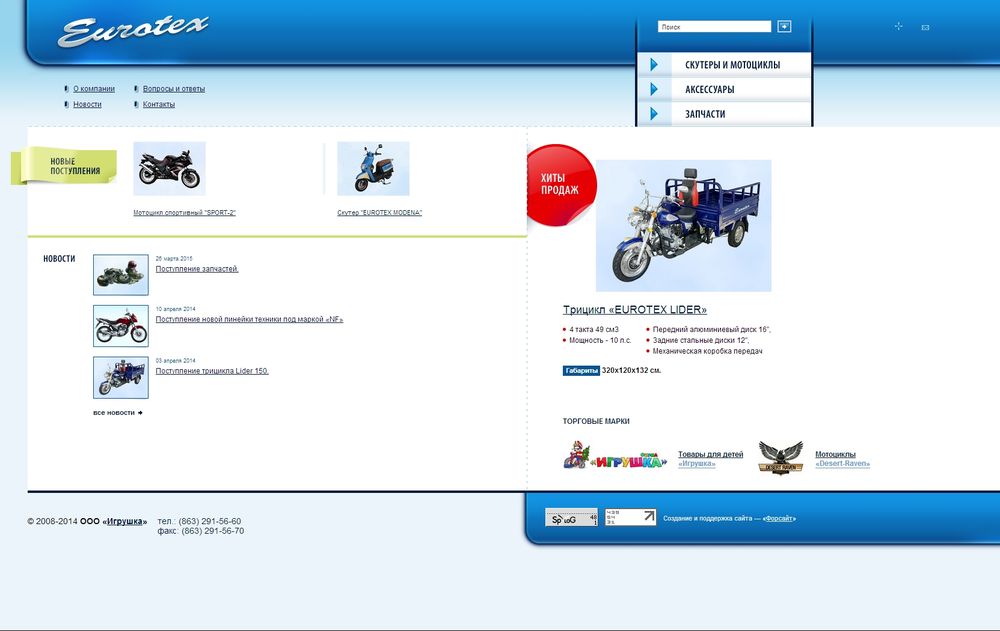Viewport: 1000px width, 631px height.
Task: Open the Контакты page
Action: tap(158, 104)
